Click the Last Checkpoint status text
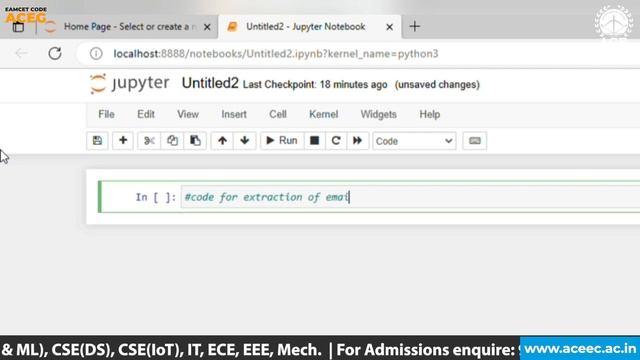The image size is (640, 360). tap(315, 84)
